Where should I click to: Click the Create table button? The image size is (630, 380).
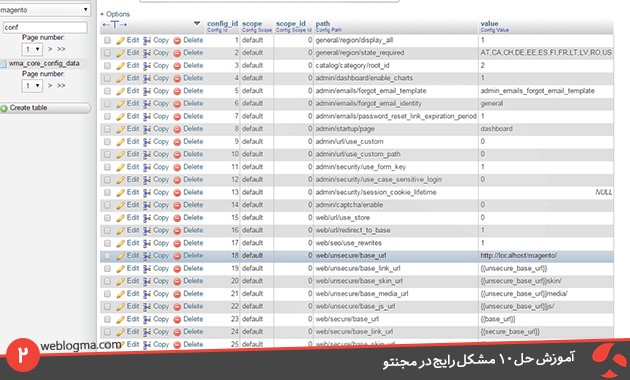point(45,108)
